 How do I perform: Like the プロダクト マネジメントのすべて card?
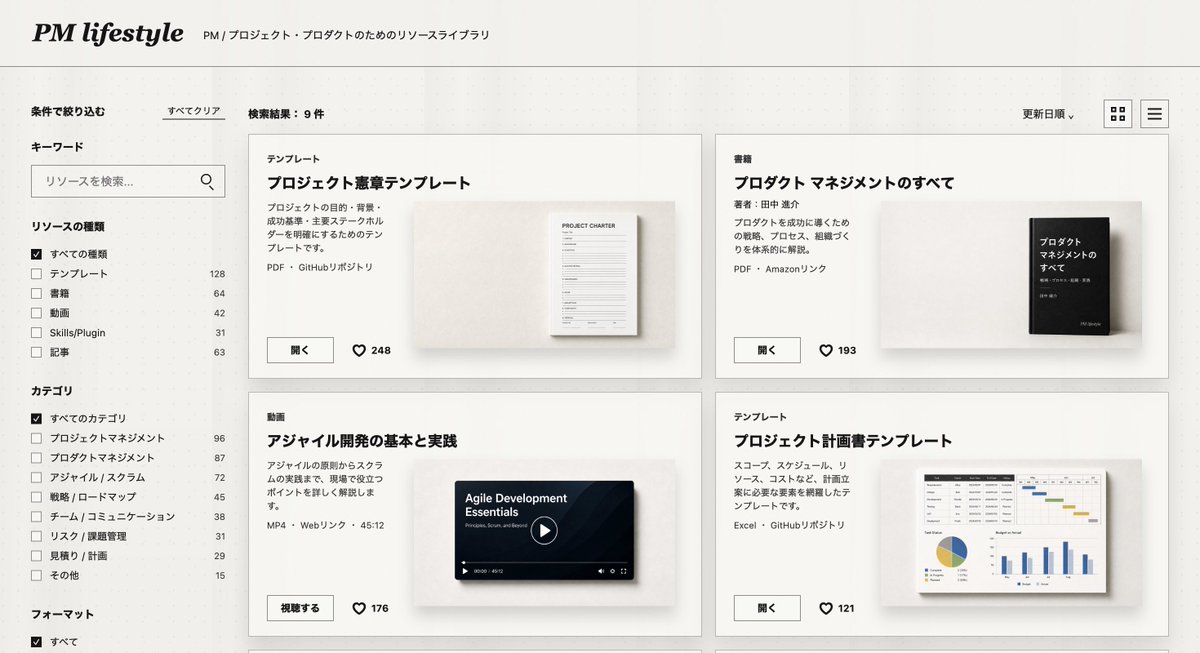coord(826,350)
